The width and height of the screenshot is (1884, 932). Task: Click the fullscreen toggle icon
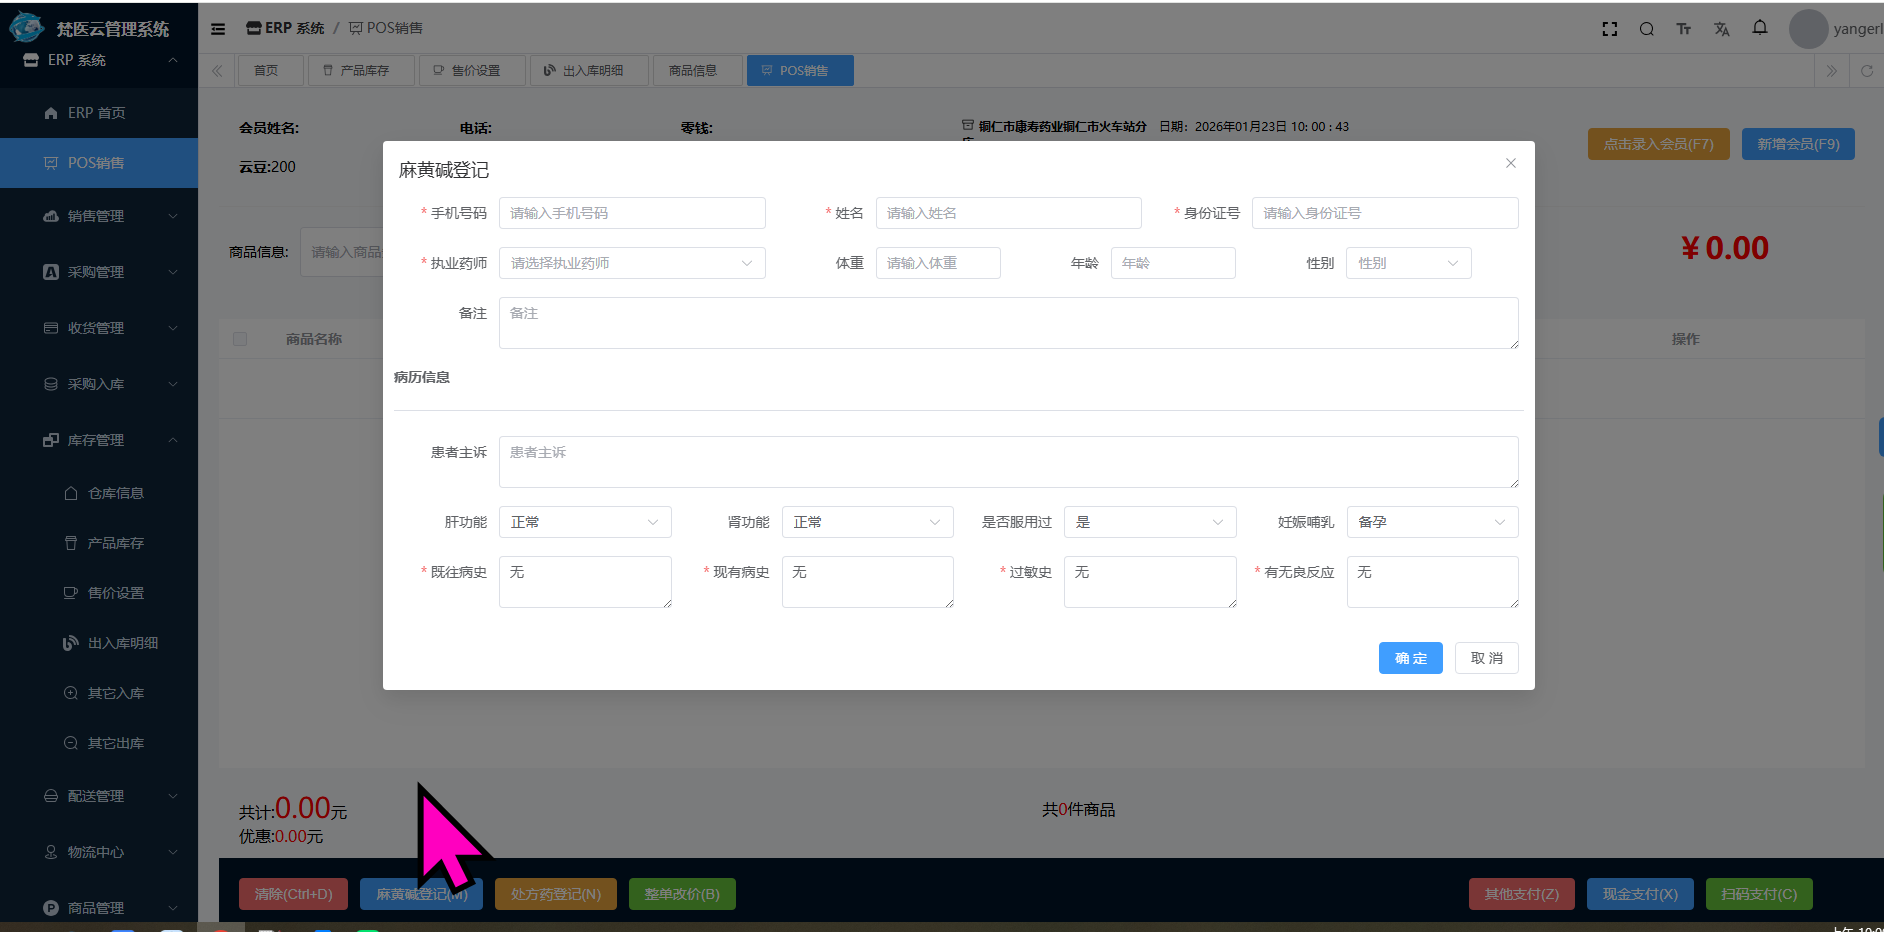point(1609,29)
